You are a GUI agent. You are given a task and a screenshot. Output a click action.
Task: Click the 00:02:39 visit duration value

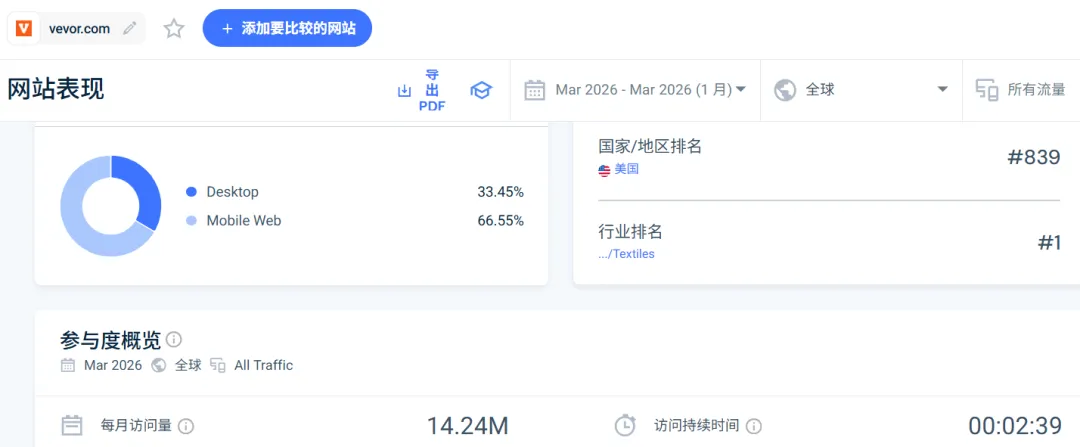click(1015, 426)
